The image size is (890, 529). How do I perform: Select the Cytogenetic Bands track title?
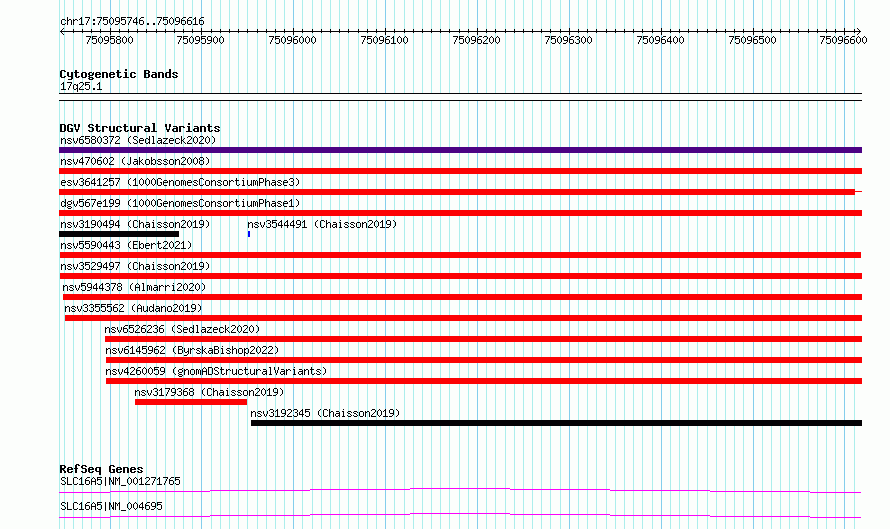[x=119, y=74]
